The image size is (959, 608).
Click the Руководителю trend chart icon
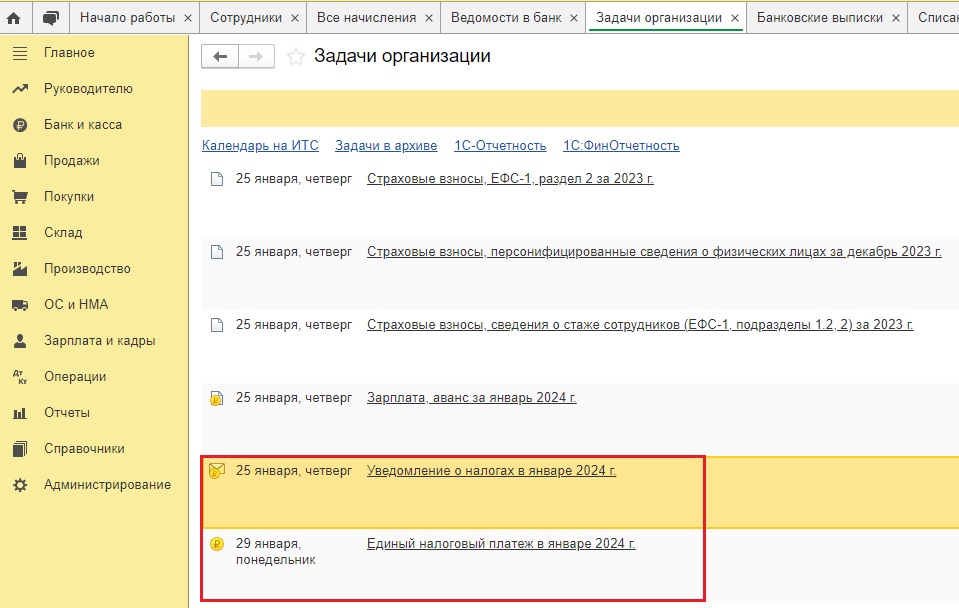[20, 89]
